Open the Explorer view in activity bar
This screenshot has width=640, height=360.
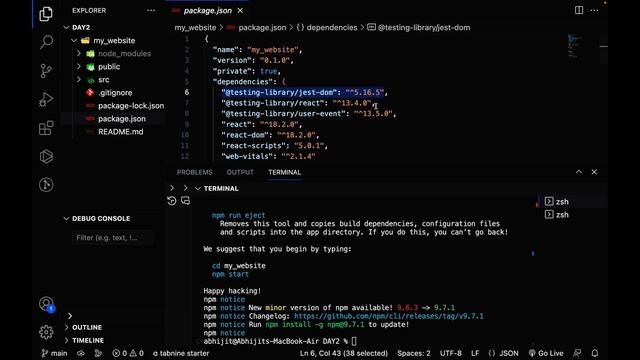(46, 14)
